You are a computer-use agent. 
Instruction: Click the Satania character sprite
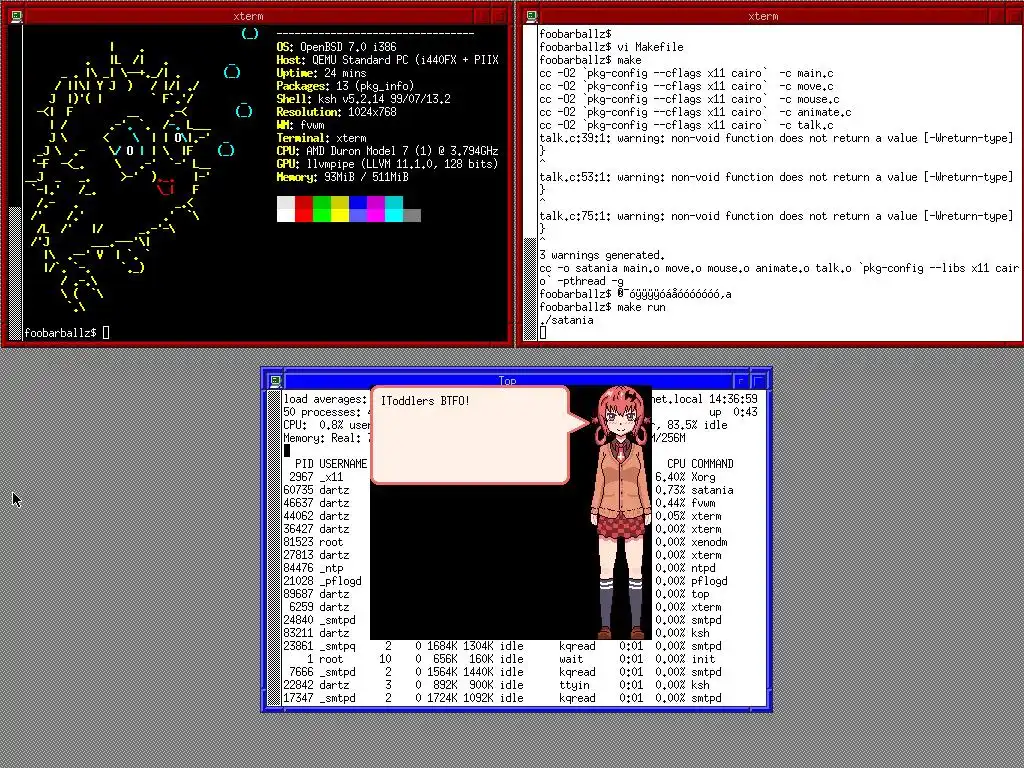(621, 513)
